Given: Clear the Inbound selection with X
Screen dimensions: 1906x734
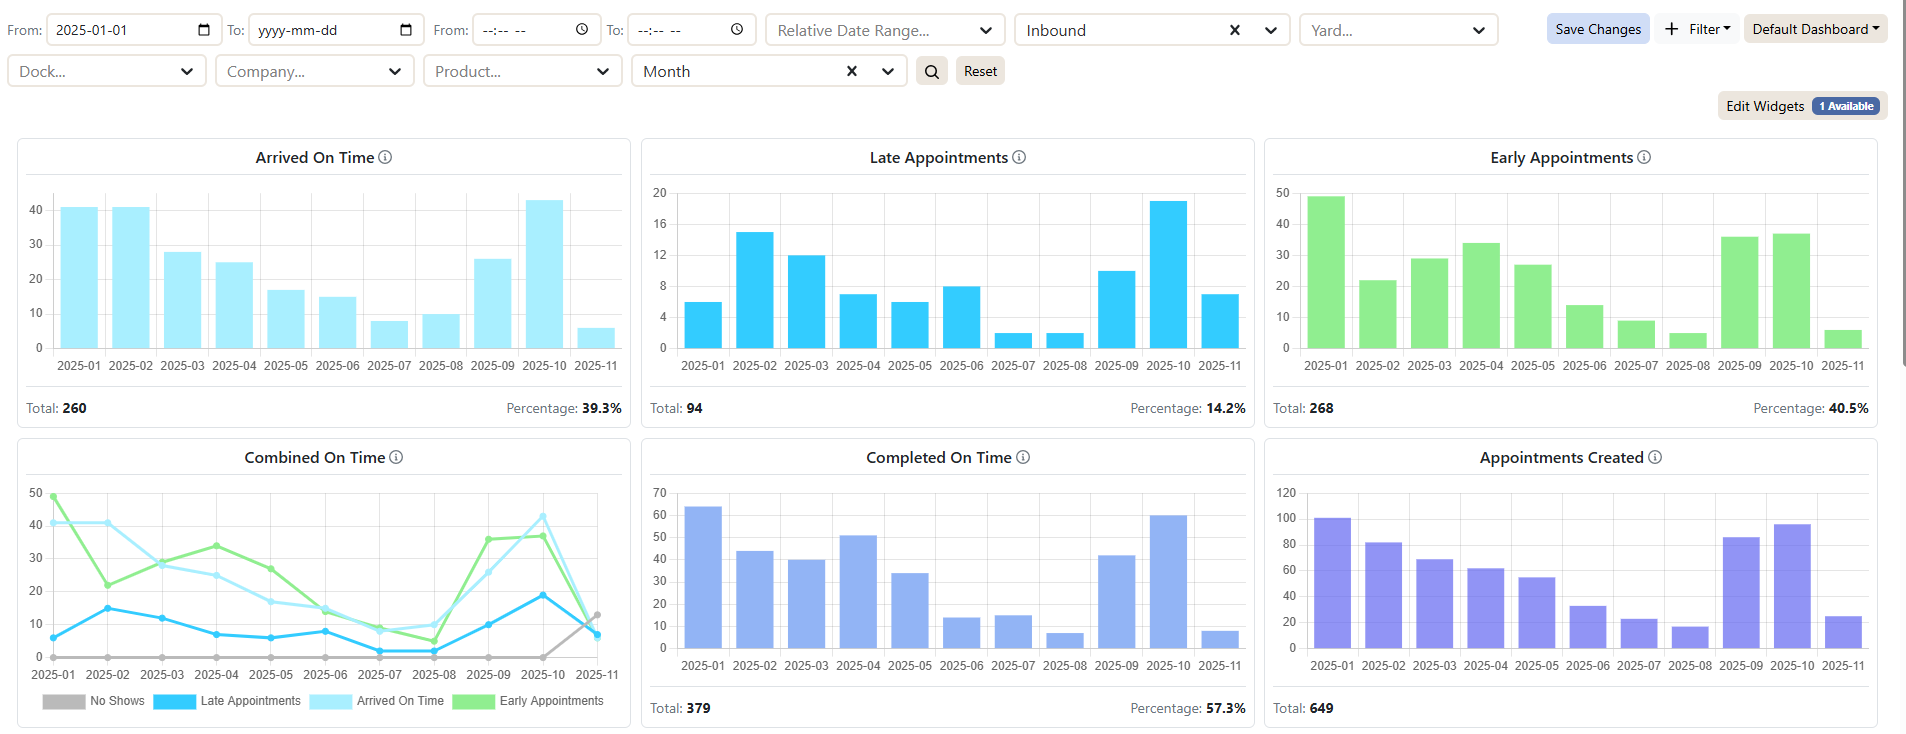Looking at the screenshot, I should (x=1235, y=30).
